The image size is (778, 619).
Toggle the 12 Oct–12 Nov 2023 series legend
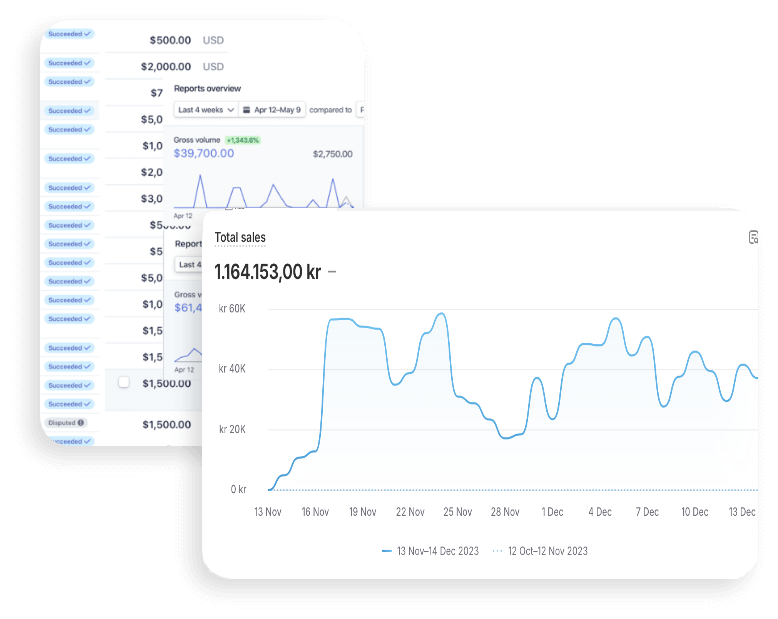(x=540, y=551)
